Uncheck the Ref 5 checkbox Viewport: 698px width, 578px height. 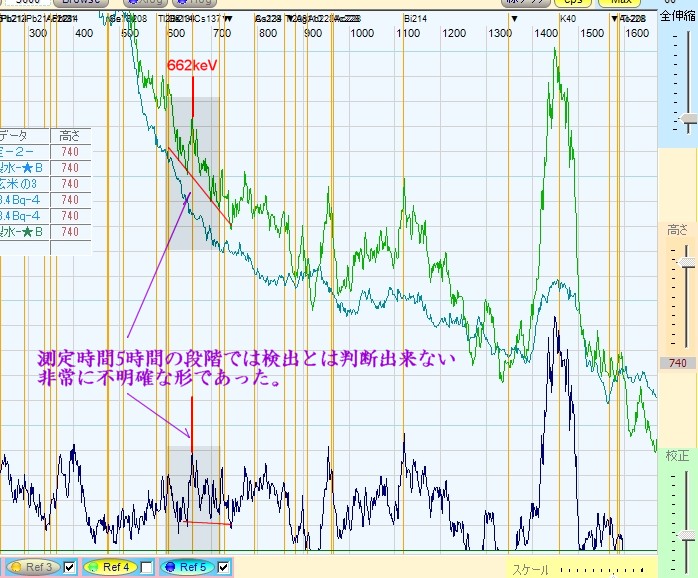pyautogui.click(x=223, y=567)
